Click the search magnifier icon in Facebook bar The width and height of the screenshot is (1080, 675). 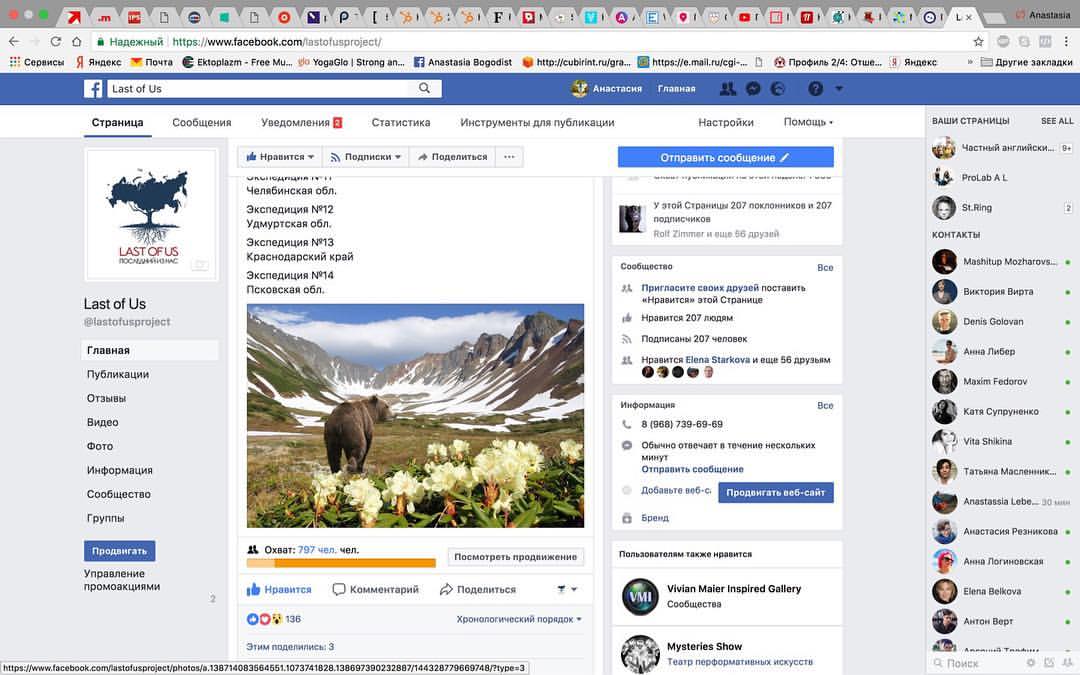[424, 88]
